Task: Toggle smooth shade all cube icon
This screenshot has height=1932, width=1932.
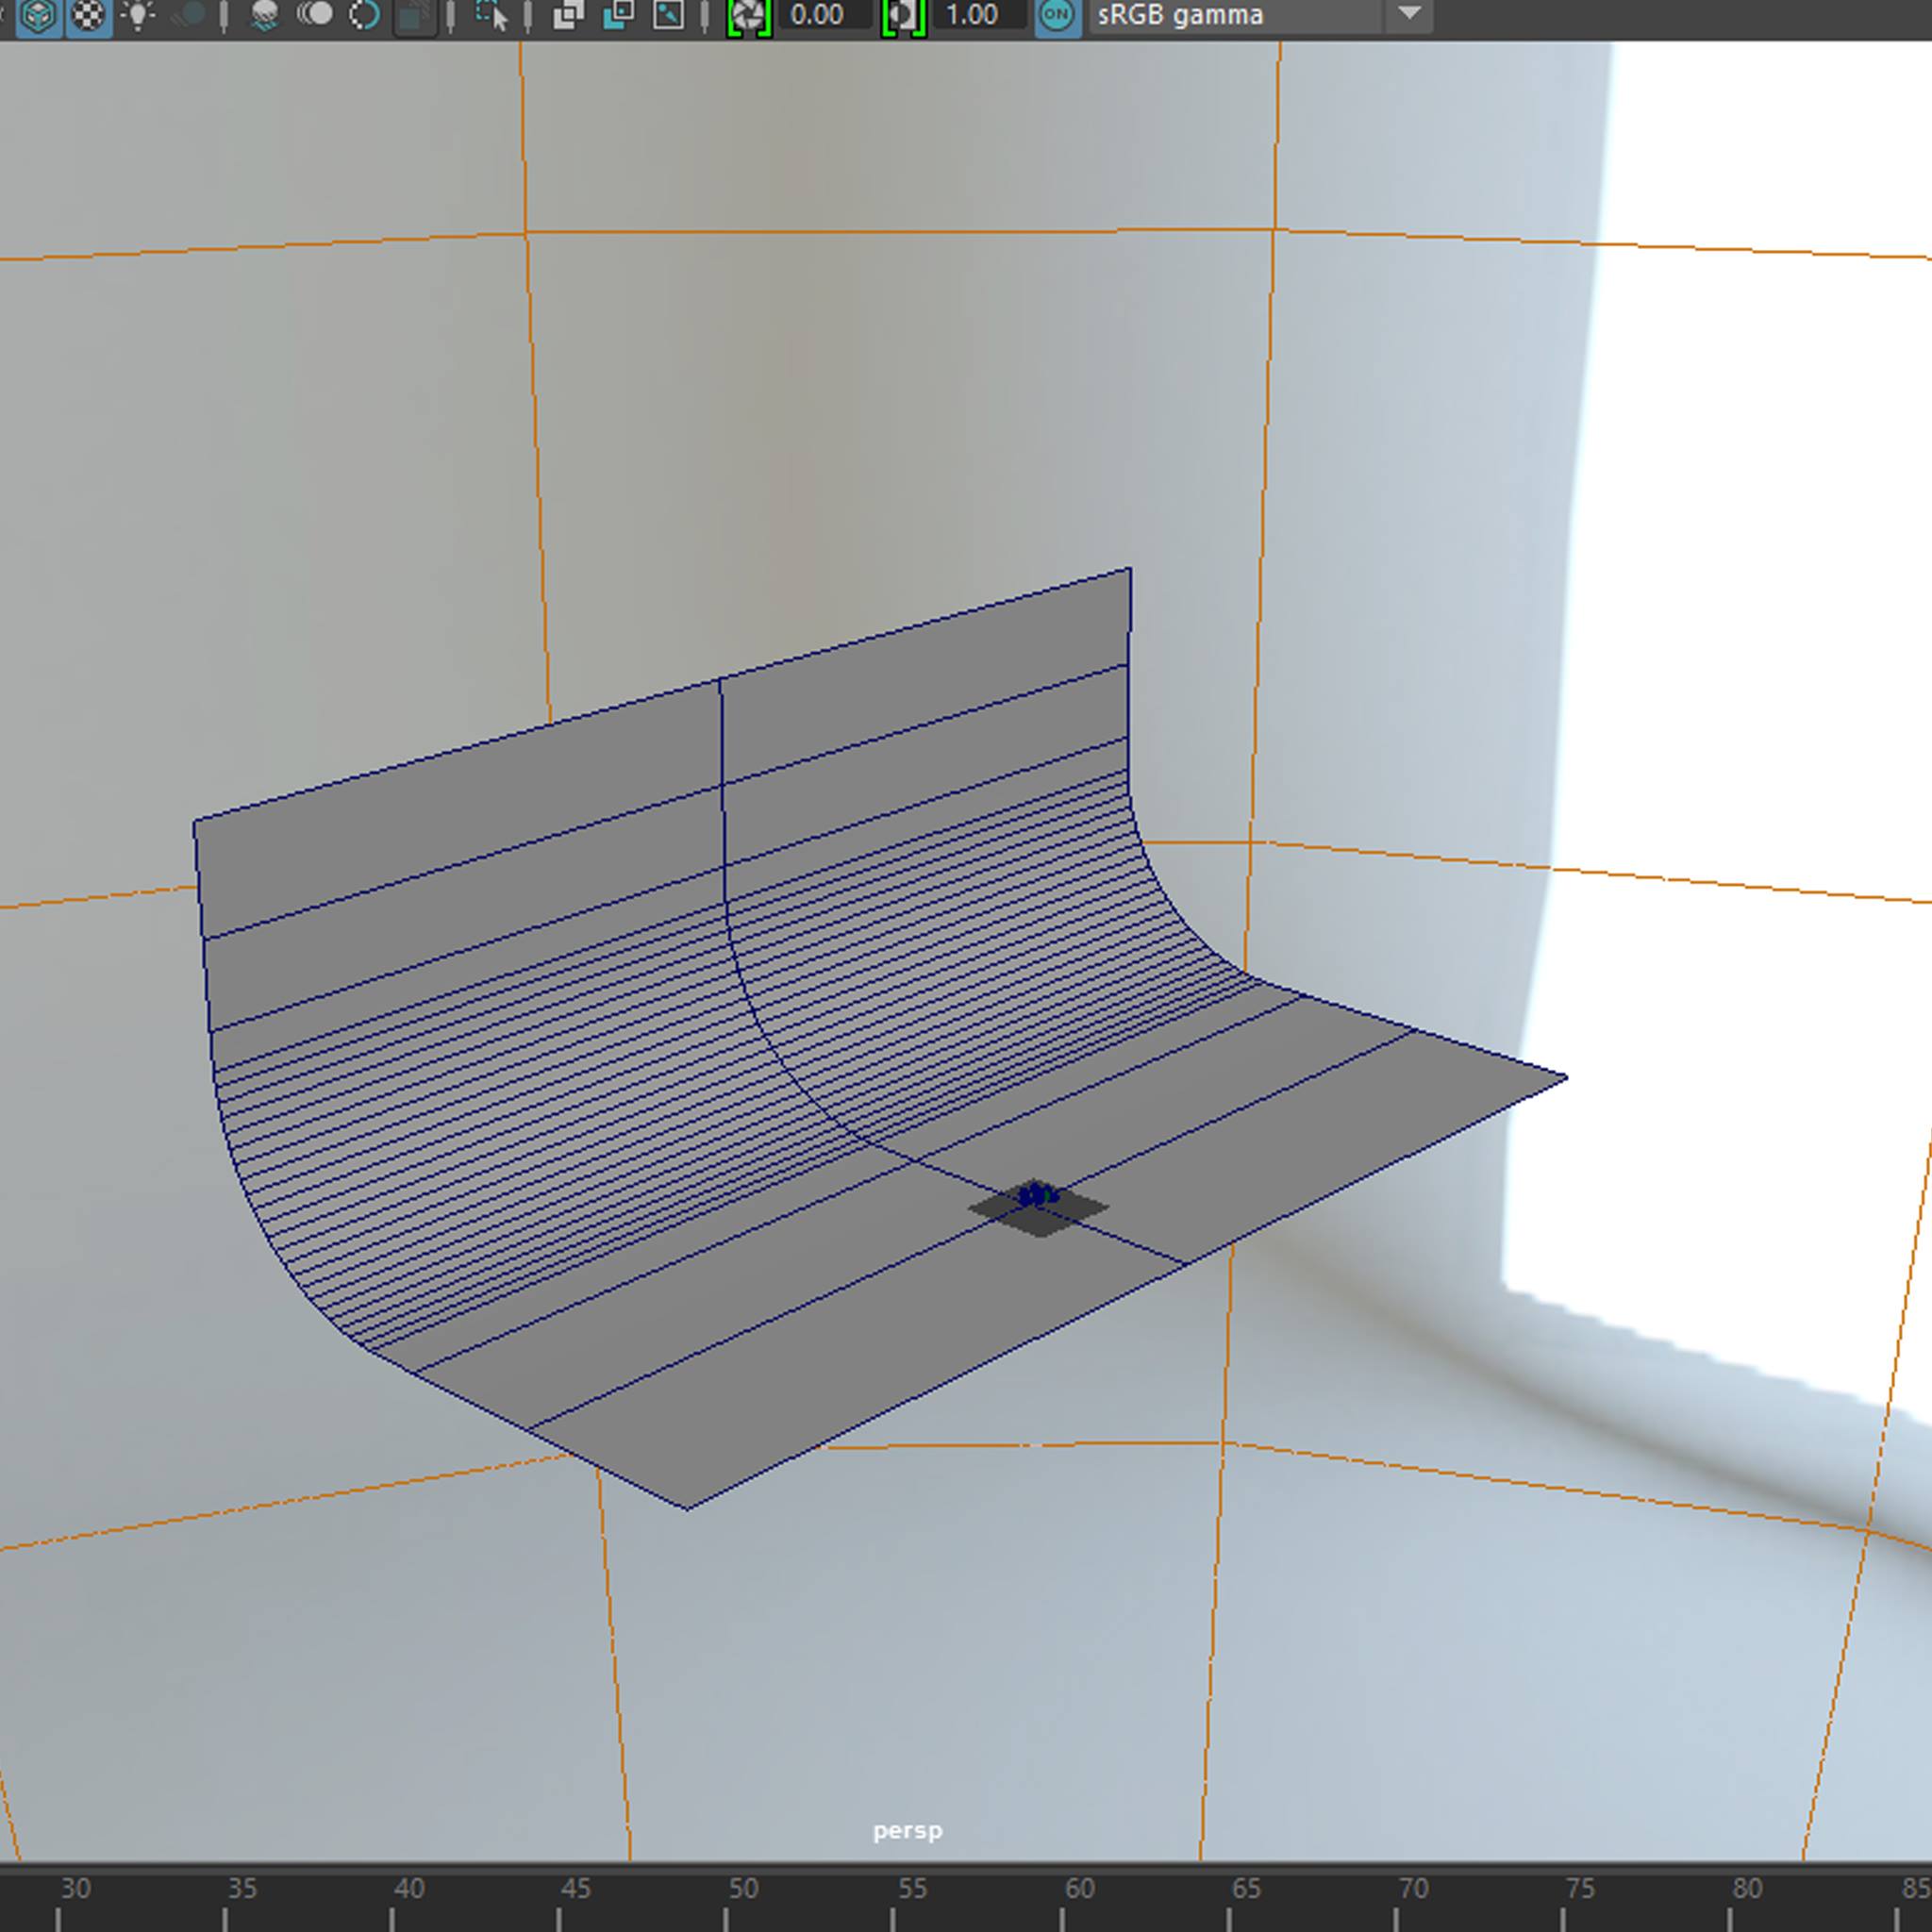Action: point(38,15)
